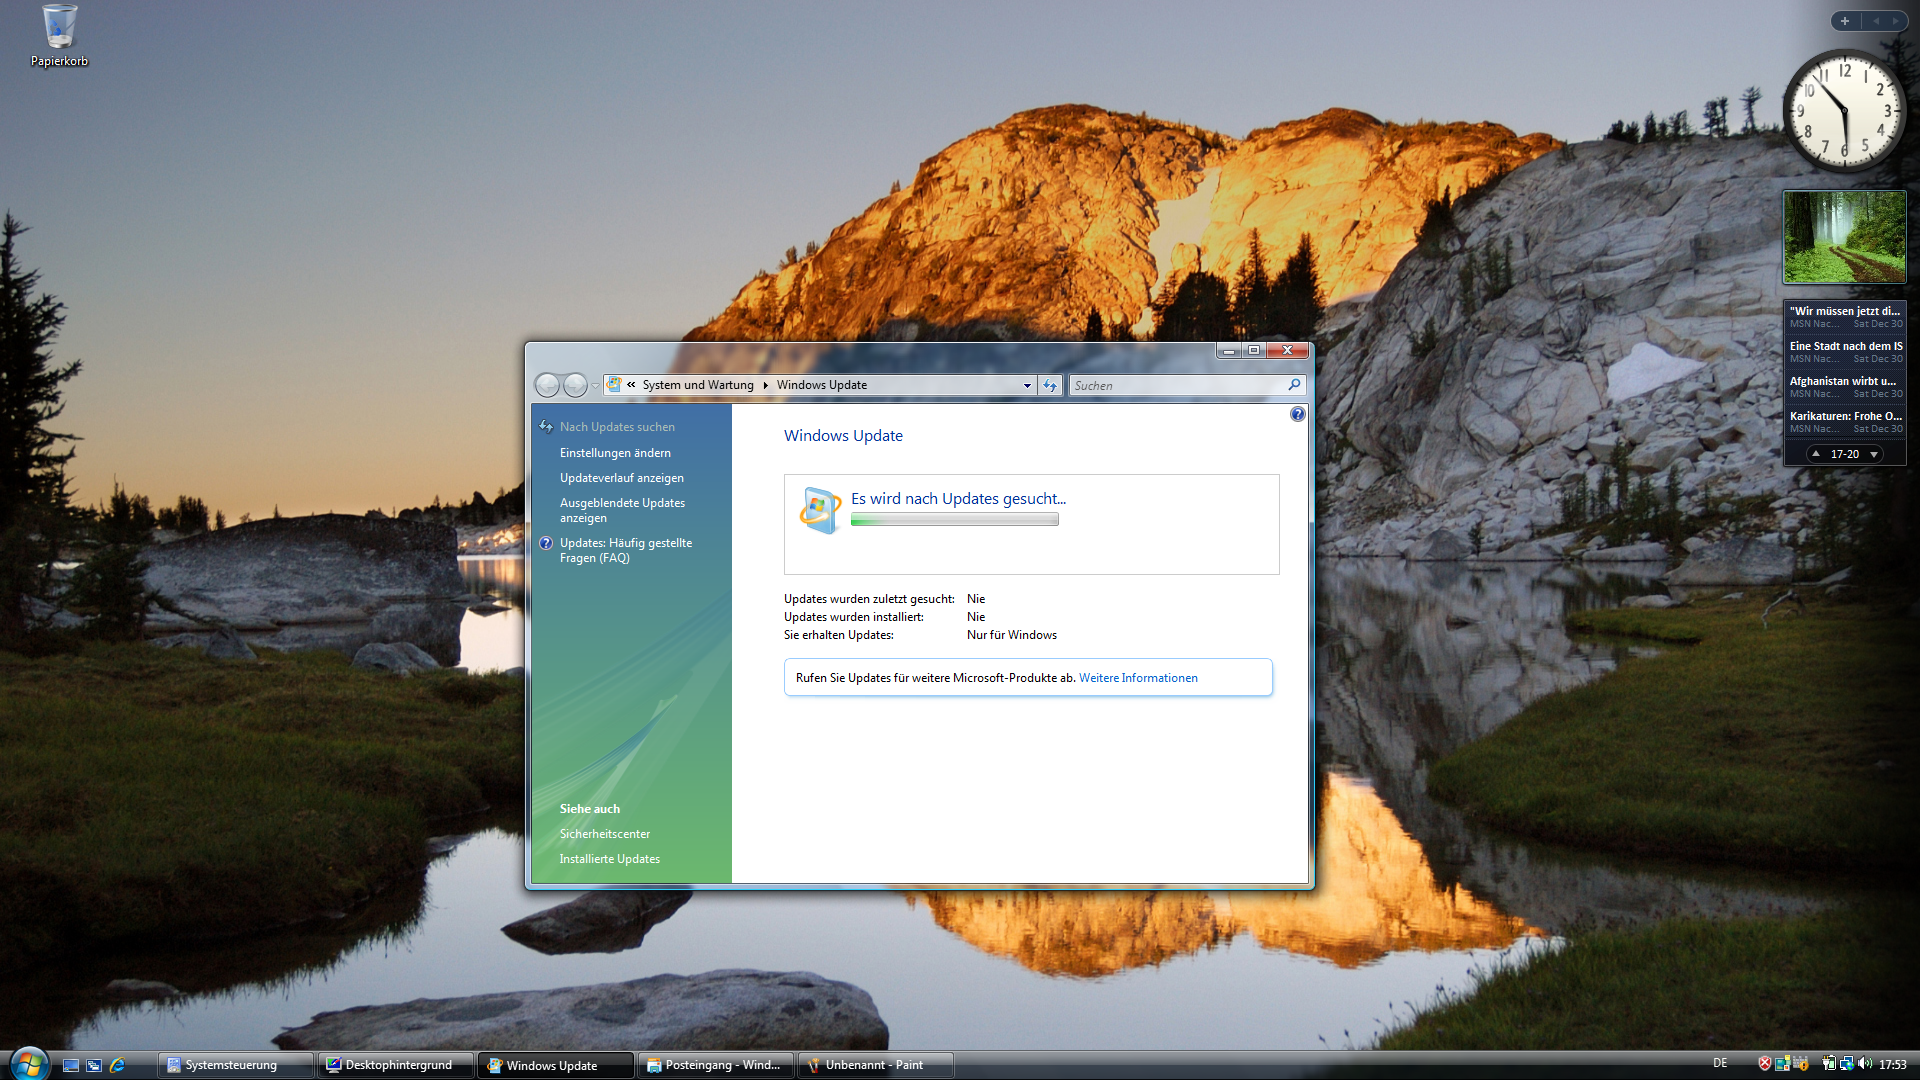This screenshot has width=1920, height=1080.
Task: Click the Forward navigation arrow in Windows Update
Action: (575, 385)
